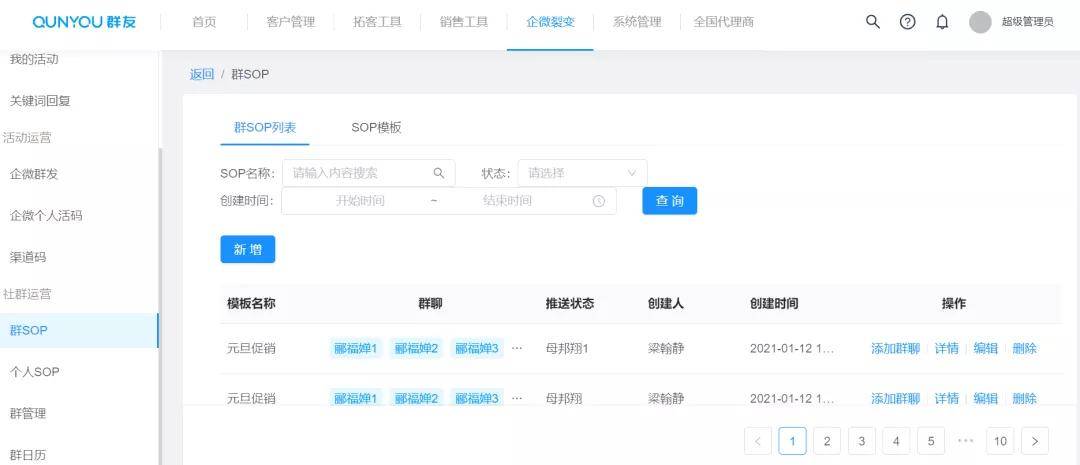Click 添加群聊 in the second row
1080x465 pixels.
tap(895, 397)
